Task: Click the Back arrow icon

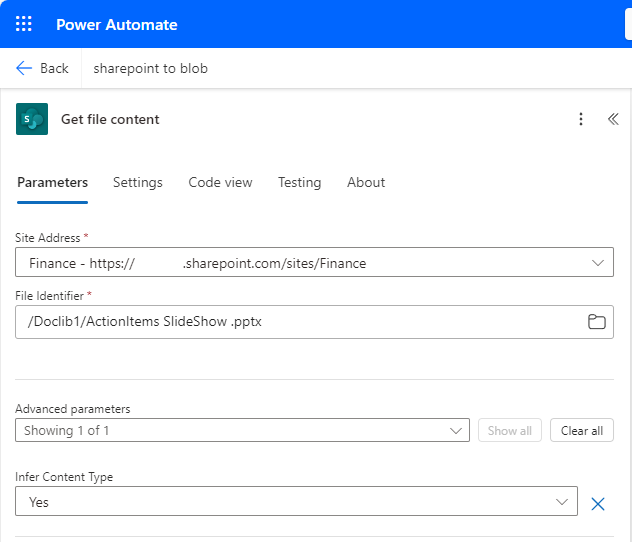Action: pos(24,68)
